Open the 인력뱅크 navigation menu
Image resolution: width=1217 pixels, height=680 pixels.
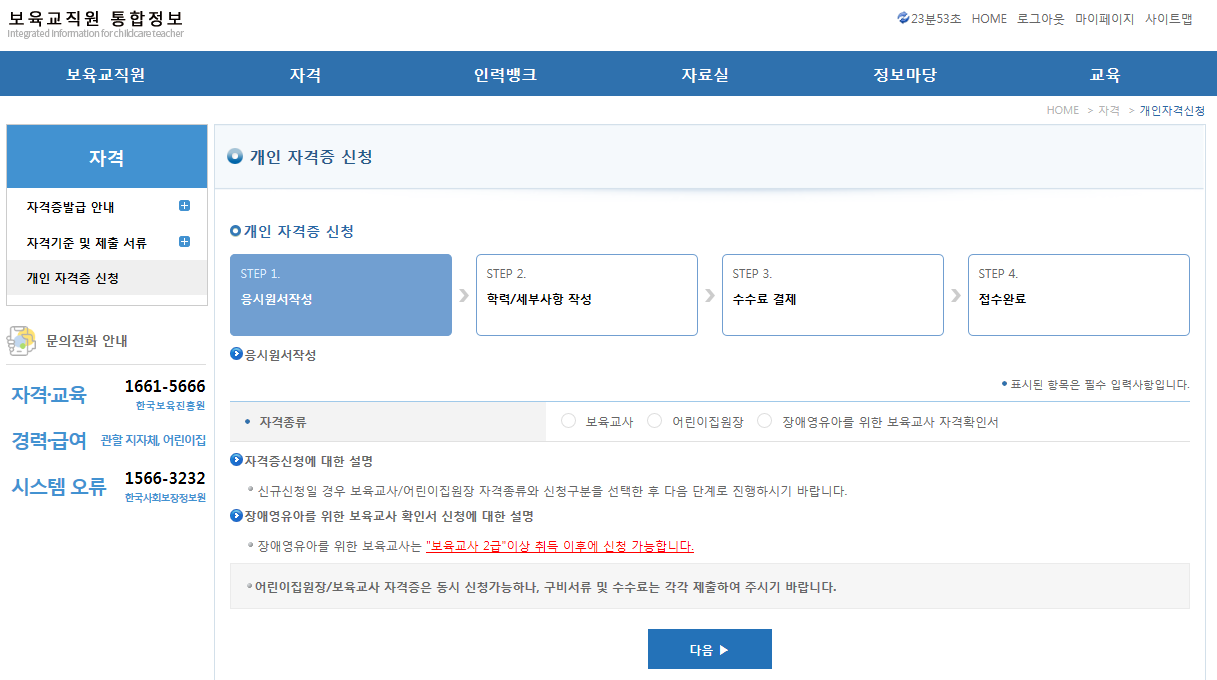(506, 73)
